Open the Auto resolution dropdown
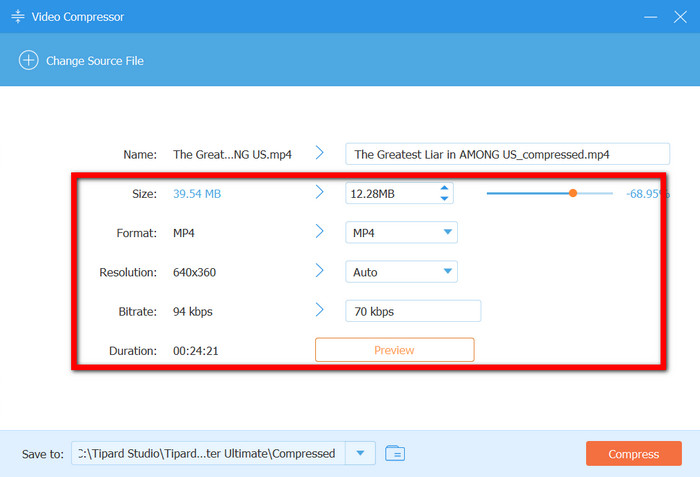The height and width of the screenshot is (477, 700). click(x=401, y=272)
